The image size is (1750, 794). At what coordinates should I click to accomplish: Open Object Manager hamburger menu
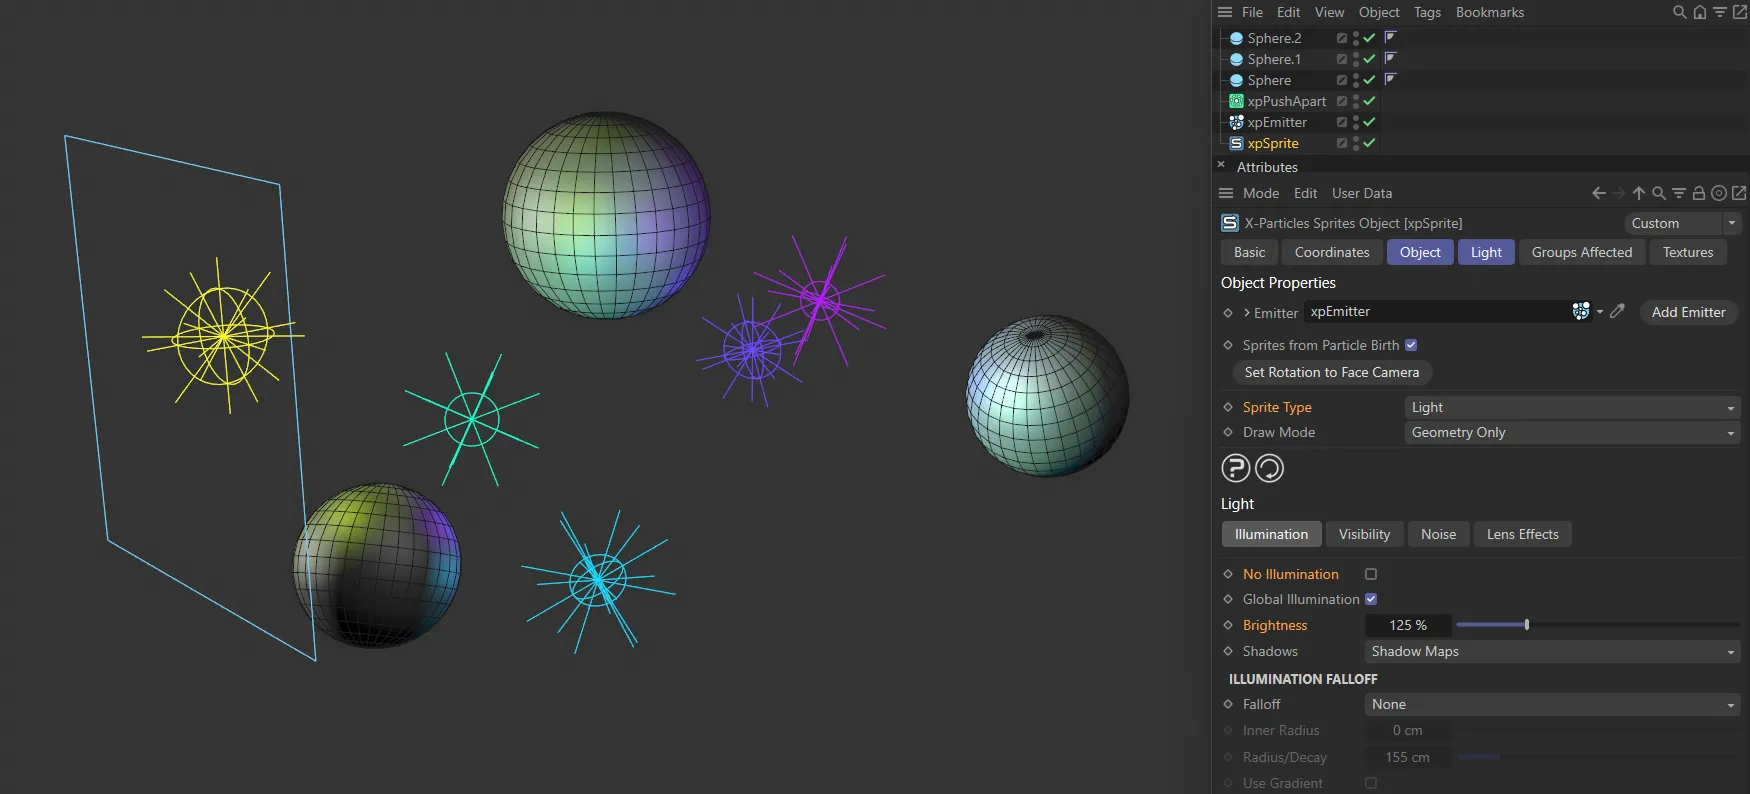tap(1225, 12)
